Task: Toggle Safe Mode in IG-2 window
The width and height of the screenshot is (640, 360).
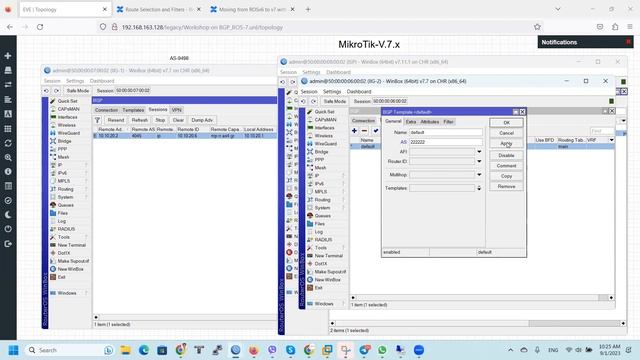Action: pos(334,101)
